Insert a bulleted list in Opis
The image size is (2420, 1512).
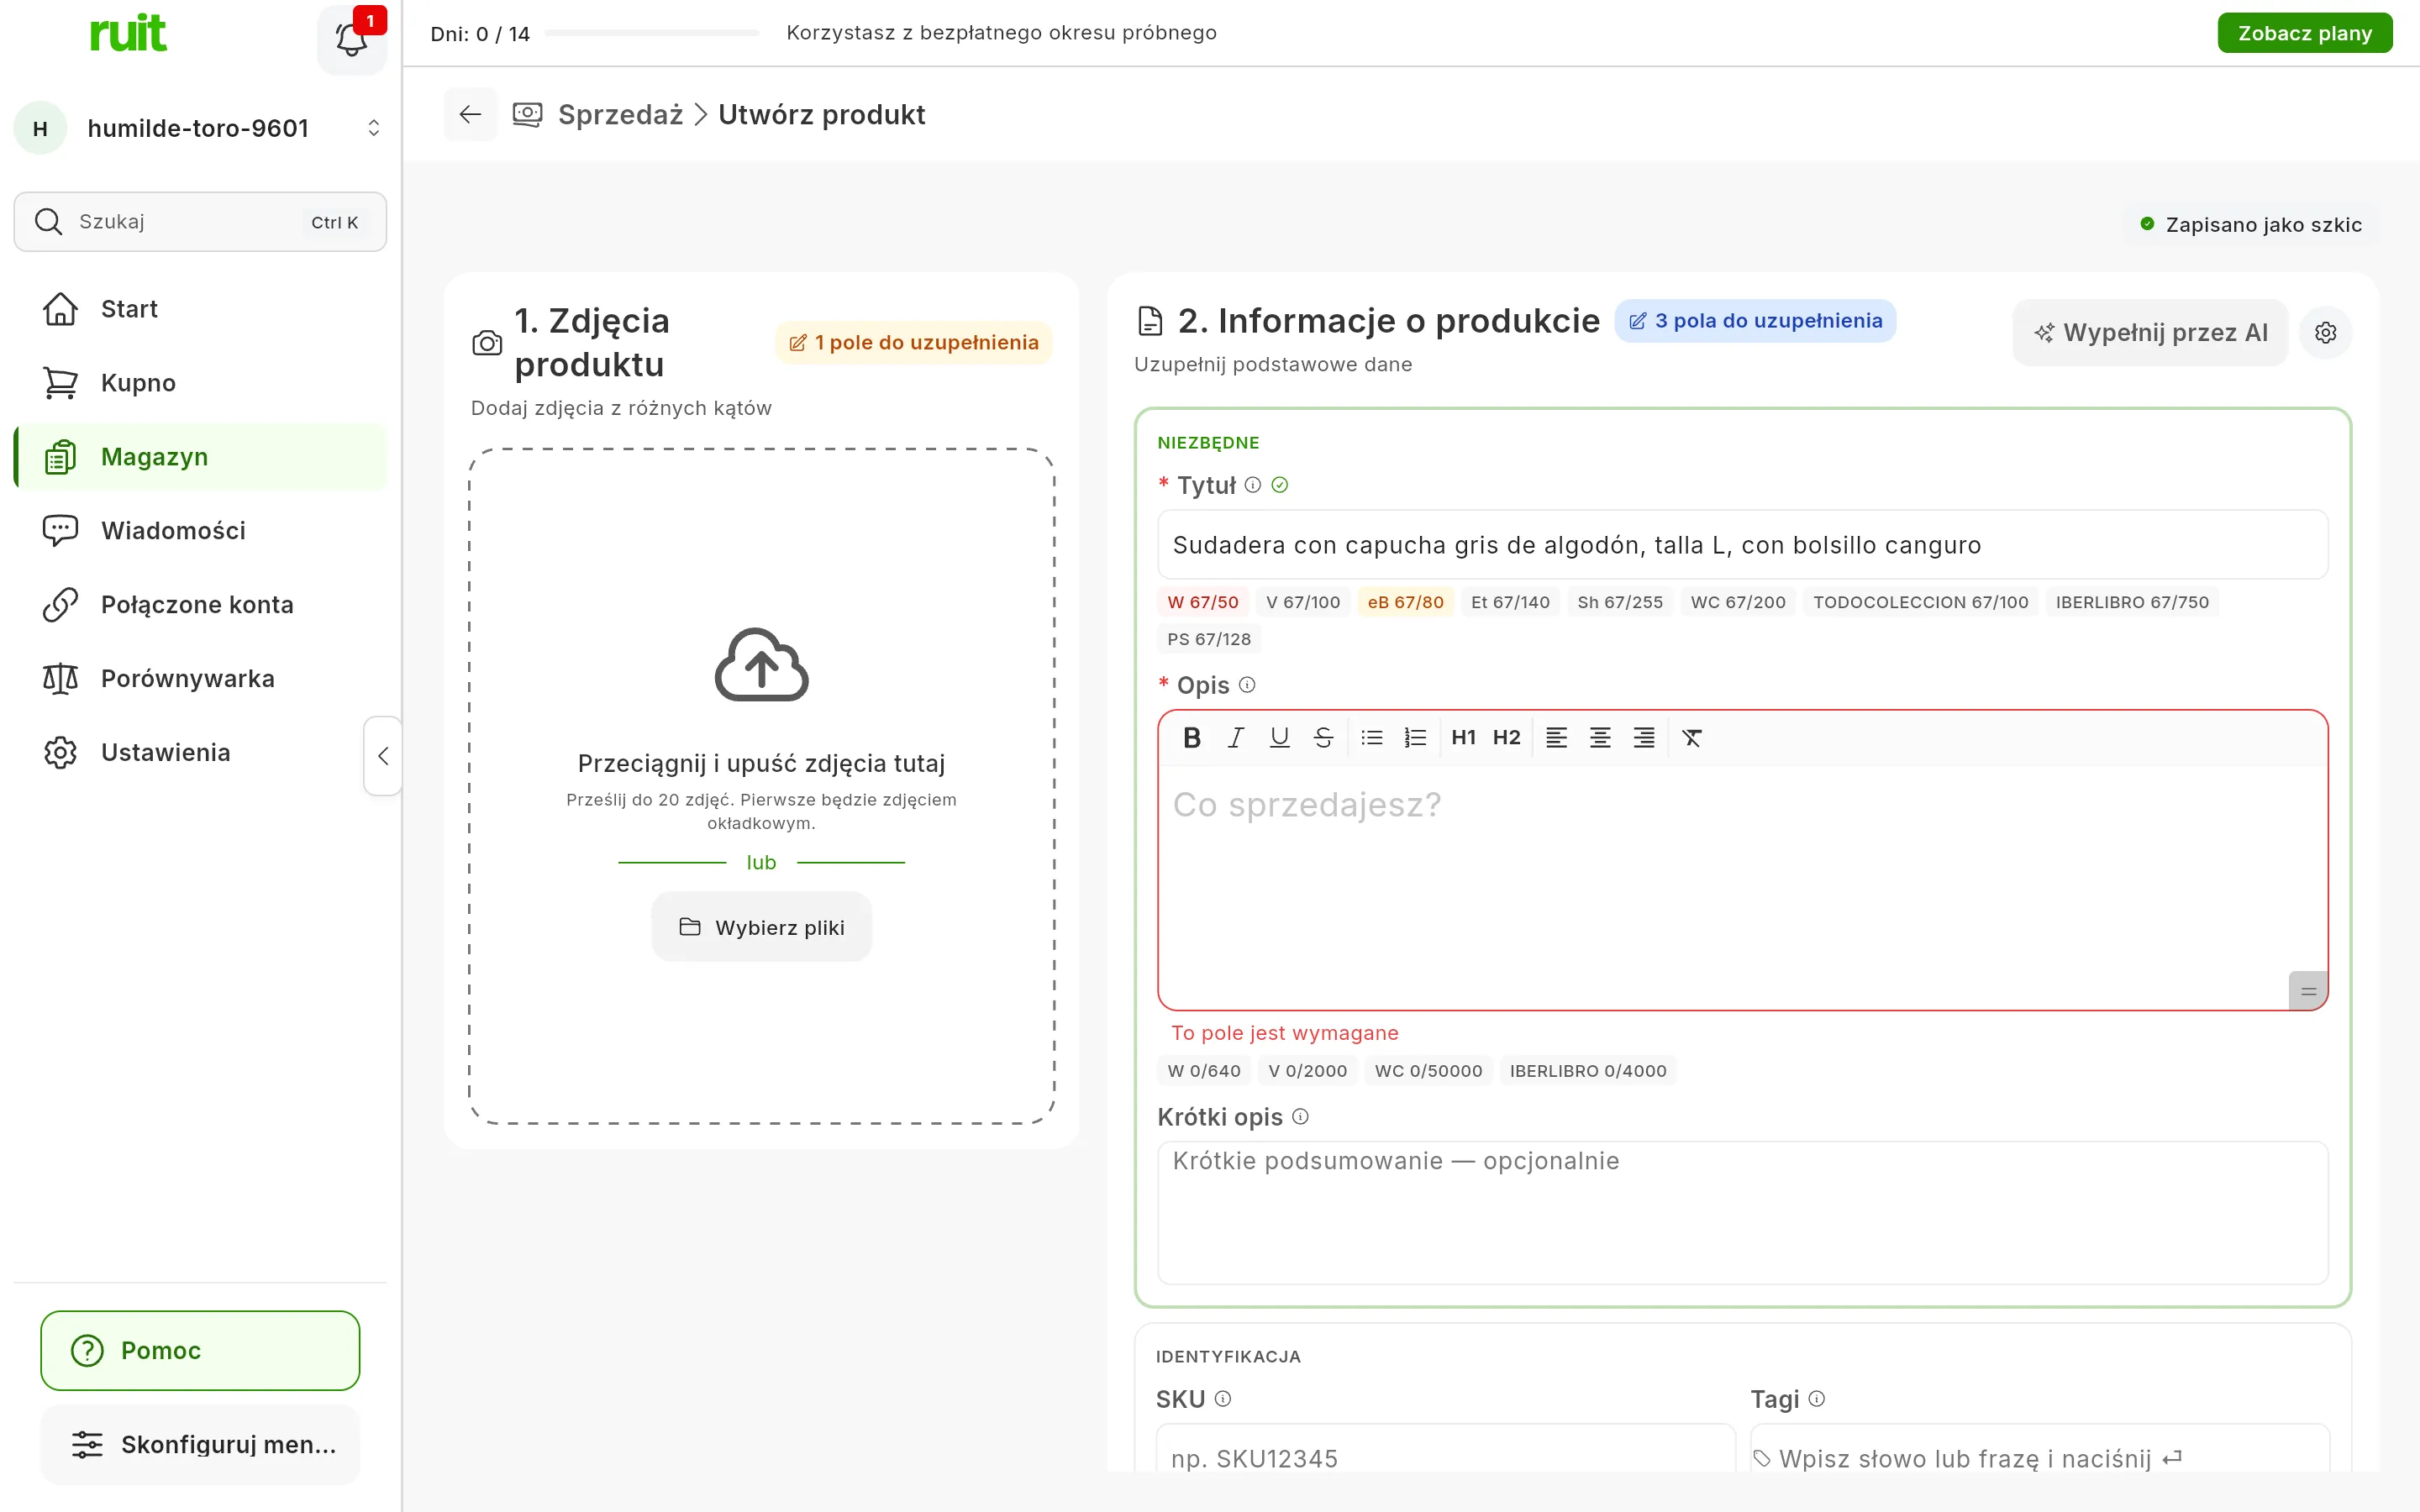(x=1372, y=738)
